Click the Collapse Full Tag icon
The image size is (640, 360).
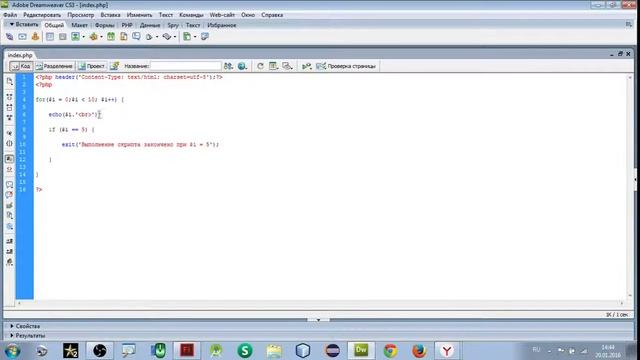pos(9,97)
